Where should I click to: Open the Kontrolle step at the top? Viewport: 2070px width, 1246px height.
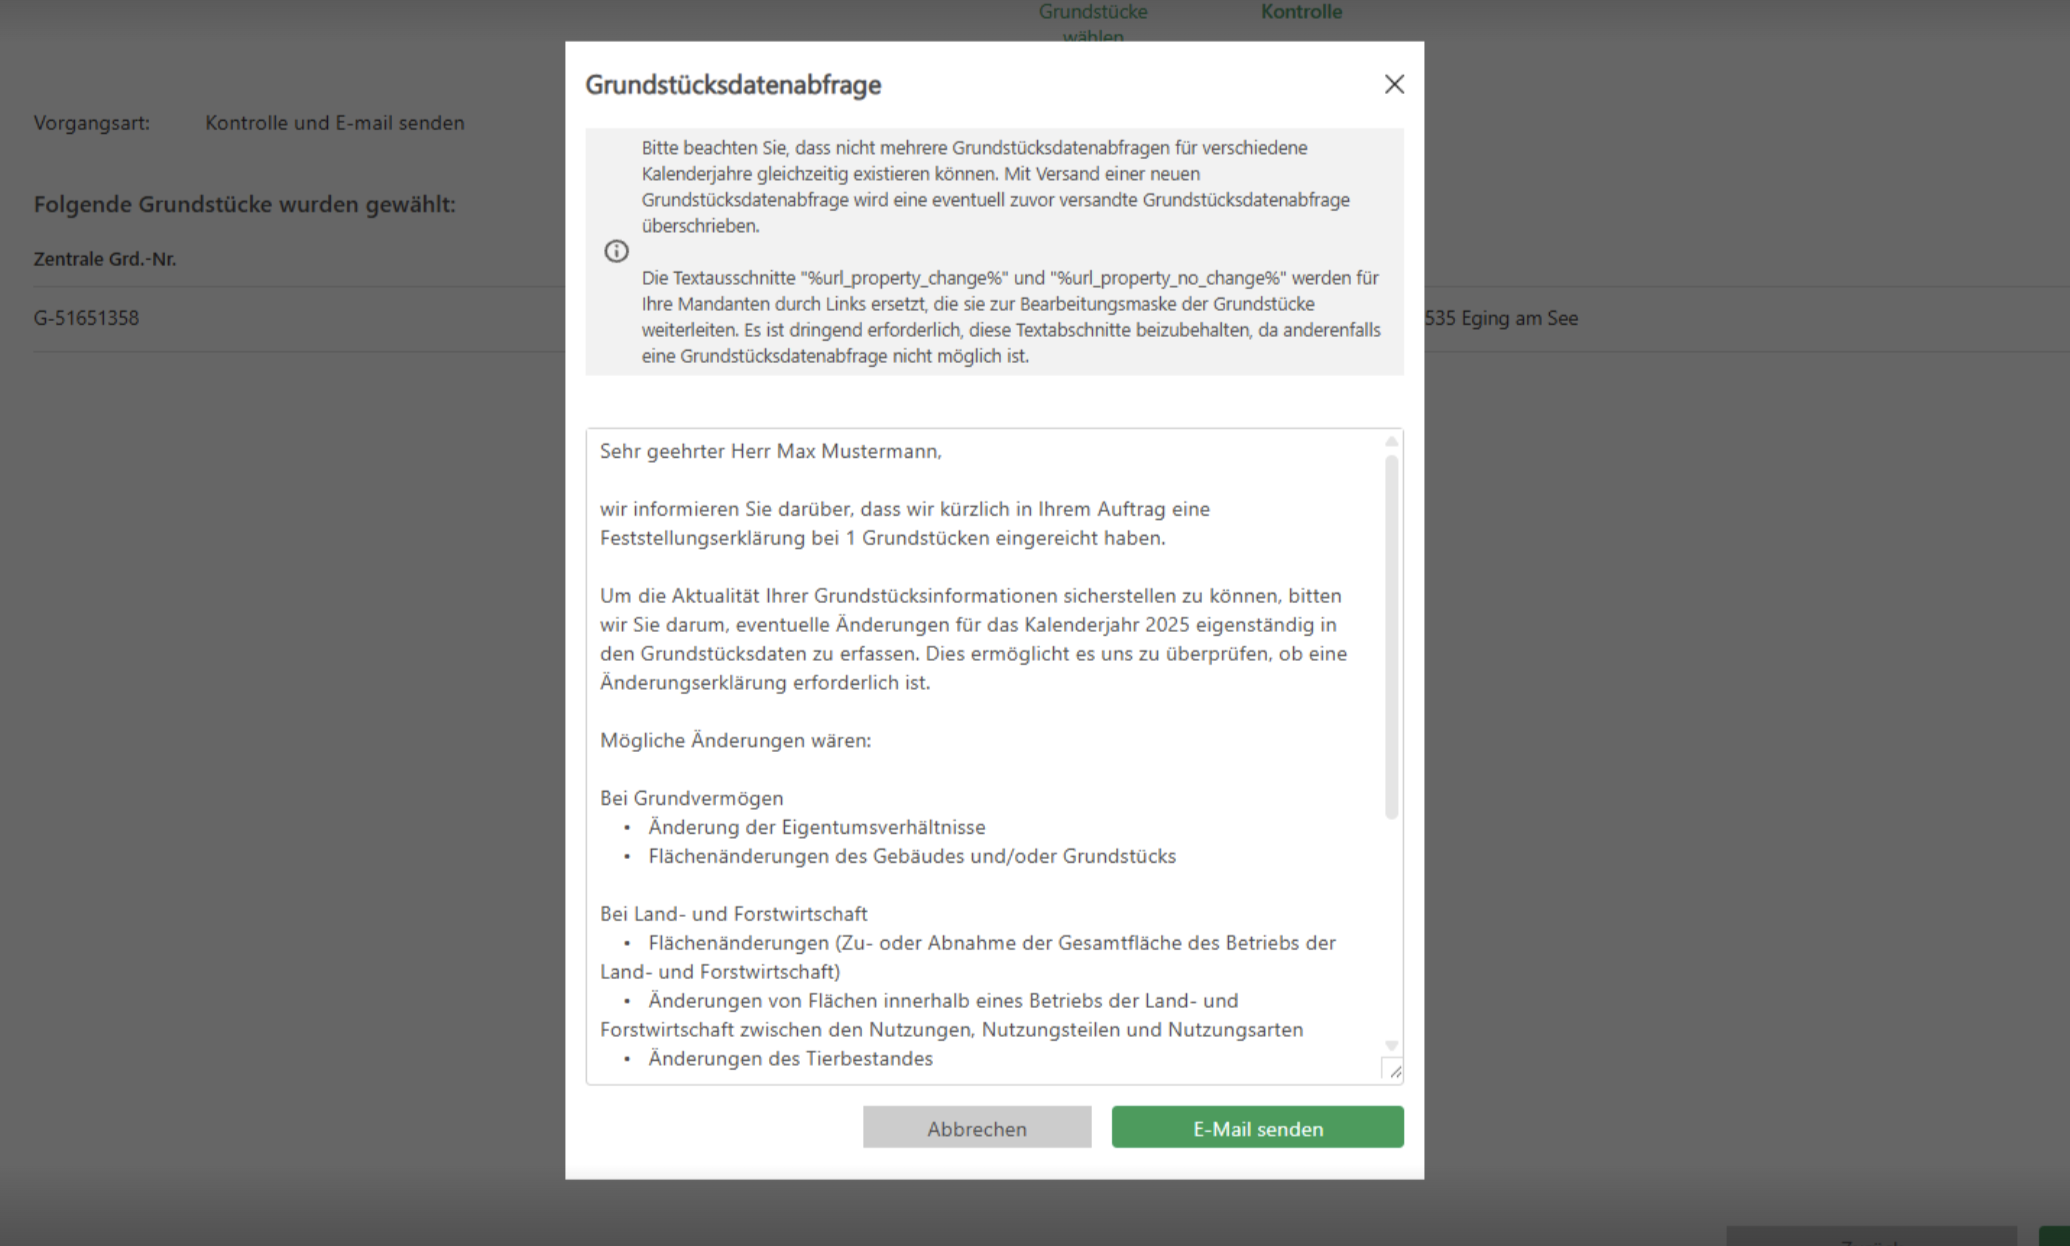click(1300, 13)
